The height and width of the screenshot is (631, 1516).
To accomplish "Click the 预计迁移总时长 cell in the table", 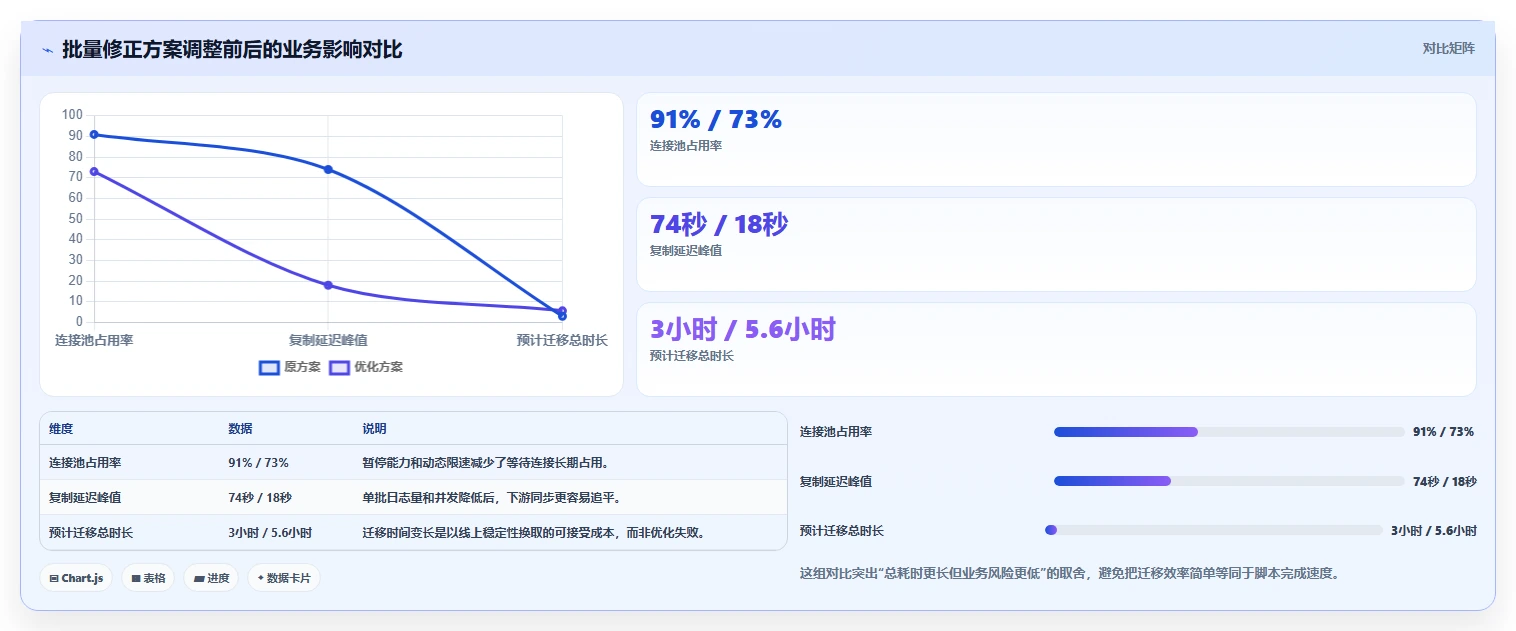I will click(91, 532).
